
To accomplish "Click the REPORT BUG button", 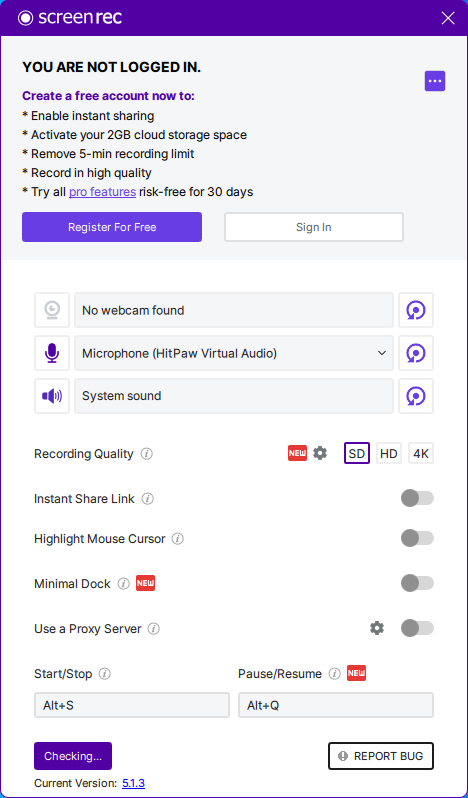I will pos(381,756).
